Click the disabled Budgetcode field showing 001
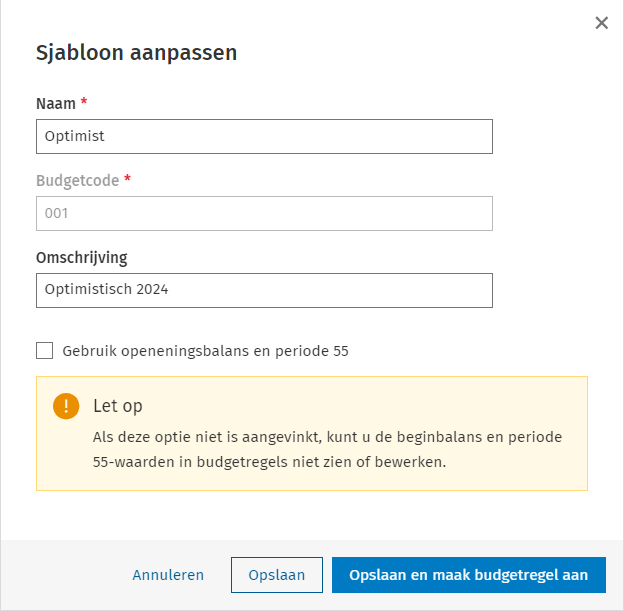 click(264, 213)
